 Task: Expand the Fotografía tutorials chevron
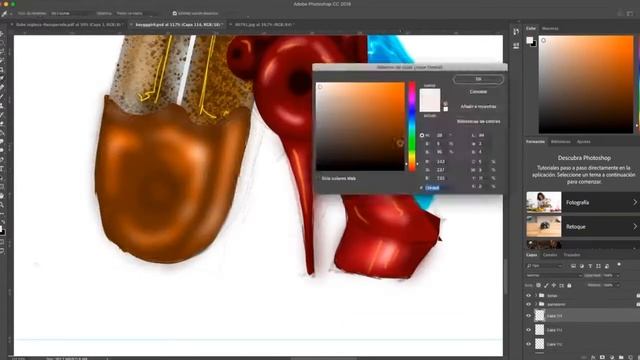[635, 202]
